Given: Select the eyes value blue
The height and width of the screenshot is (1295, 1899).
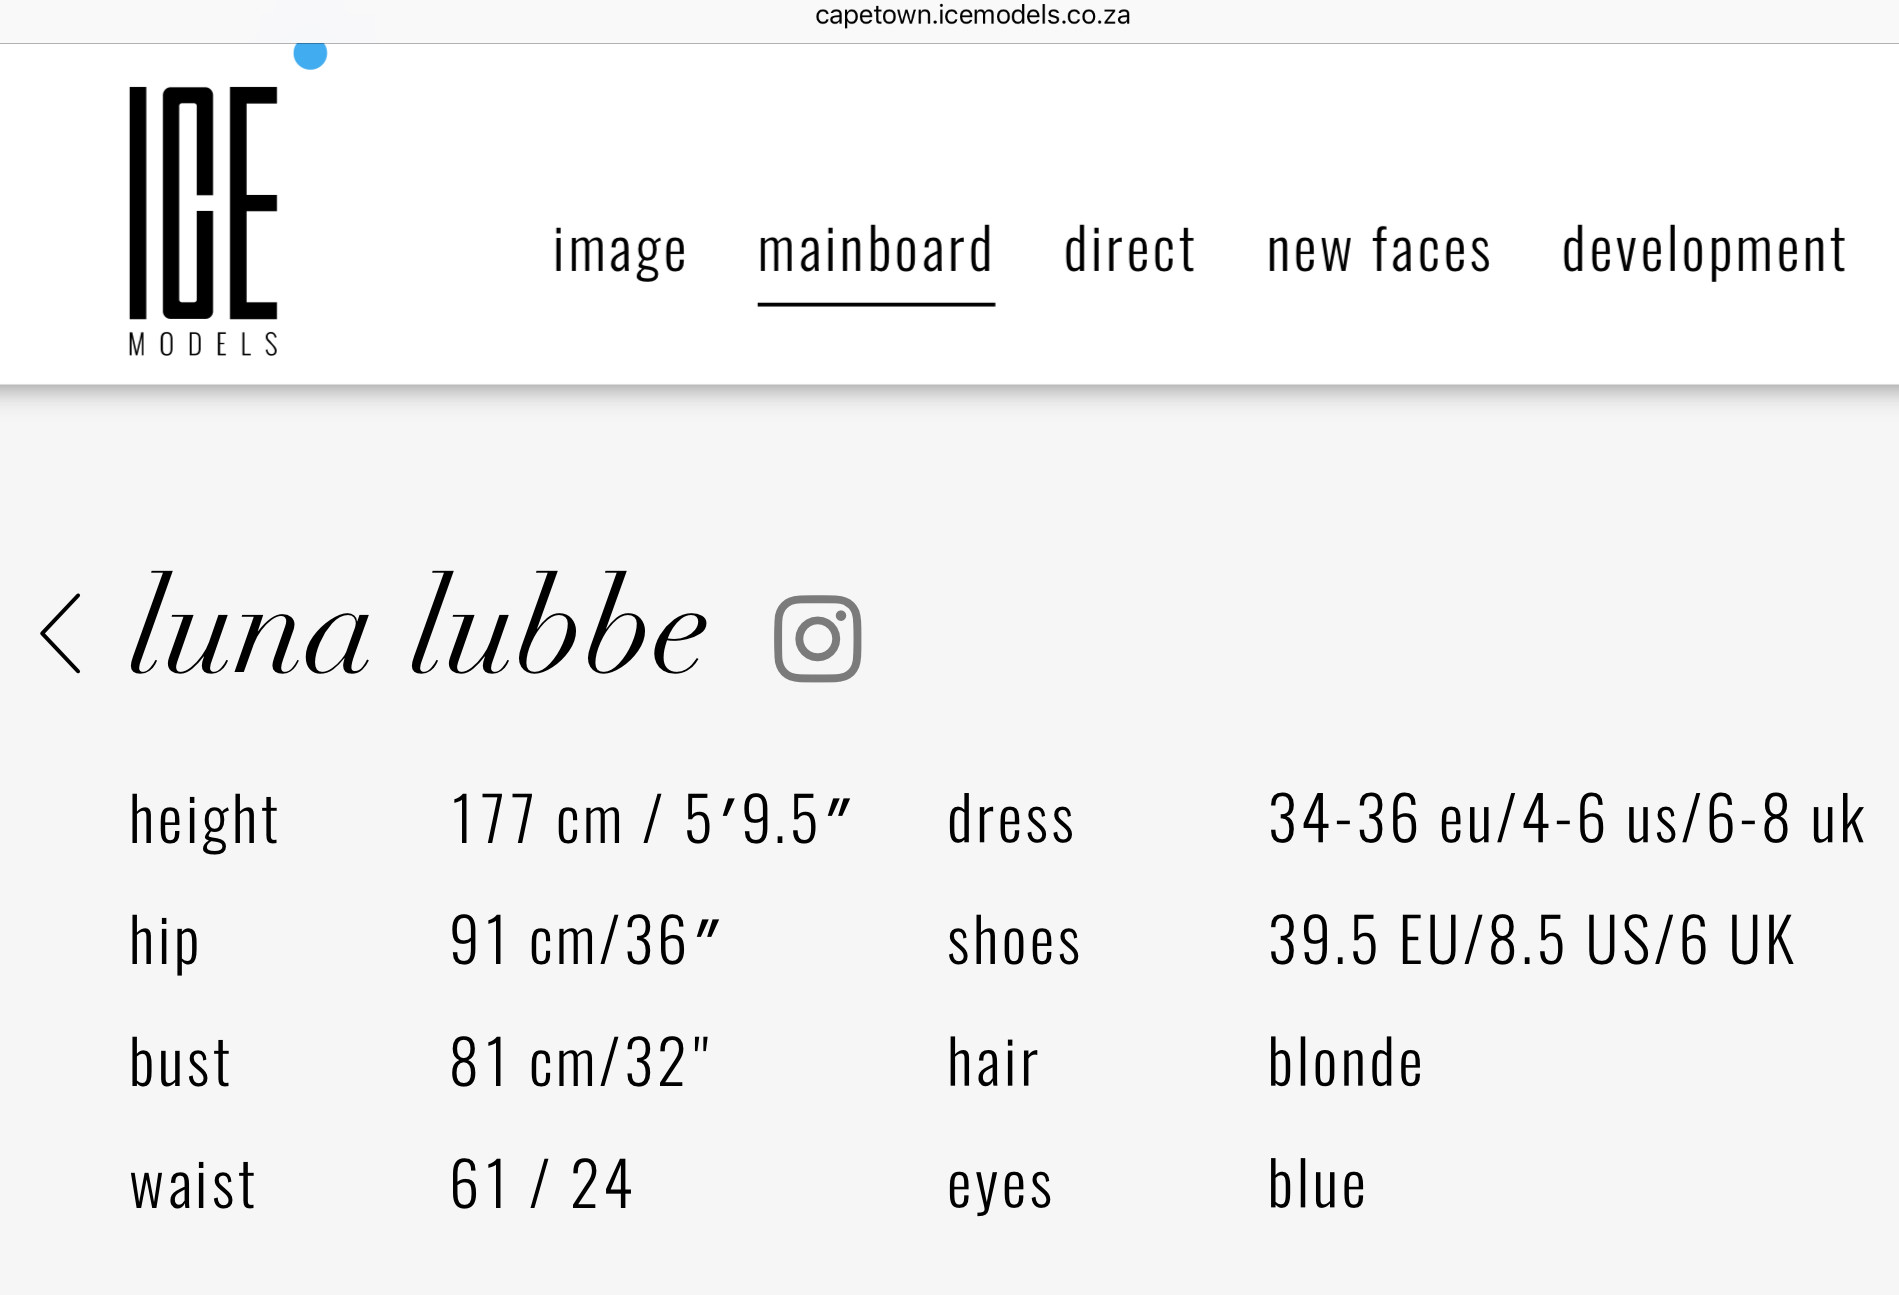Looking at the screenshot, I should pyautogui.click(x=1317, y=1184).
